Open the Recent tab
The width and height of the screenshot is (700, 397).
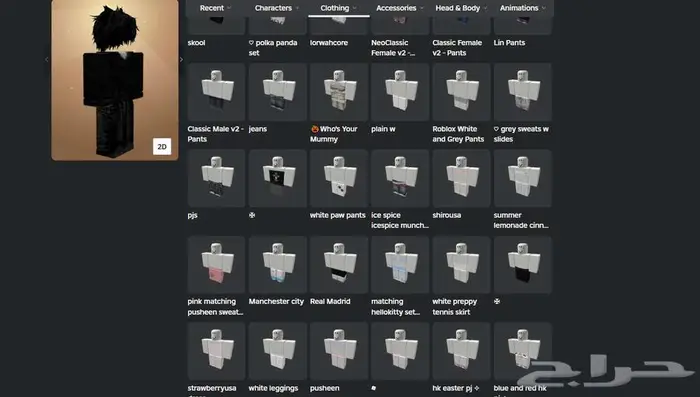(216, 8)
